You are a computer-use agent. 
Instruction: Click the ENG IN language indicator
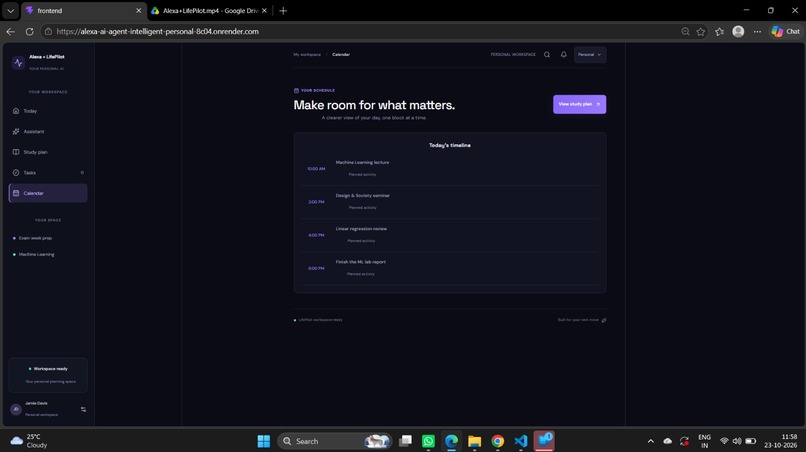tap(705, 441)
